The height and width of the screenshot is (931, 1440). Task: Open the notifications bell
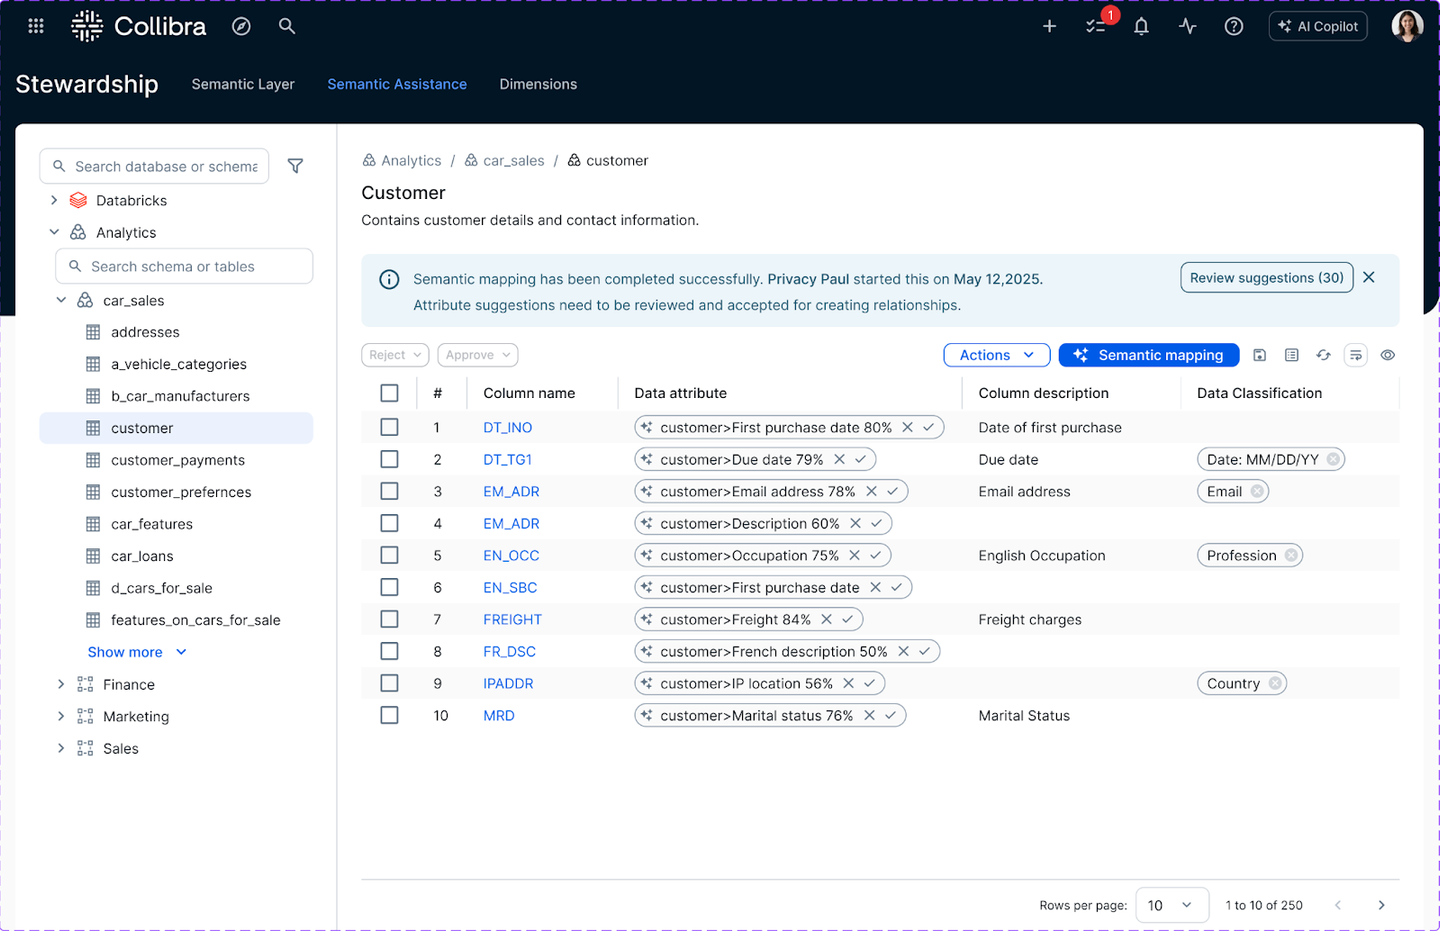[1141, 27]
